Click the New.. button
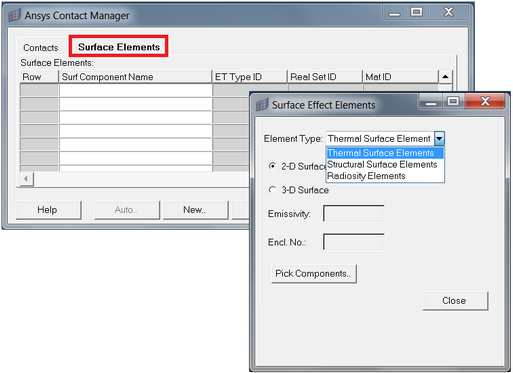 click(195, 210)
